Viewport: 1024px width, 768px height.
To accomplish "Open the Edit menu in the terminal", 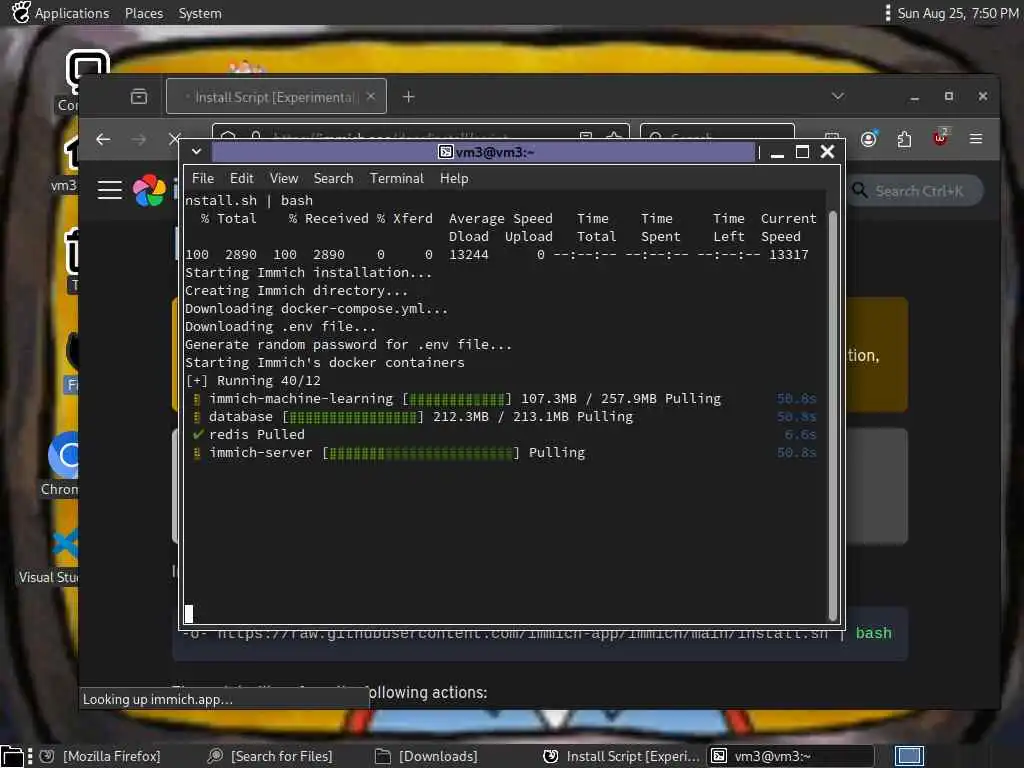I will [x=241, y=178].
